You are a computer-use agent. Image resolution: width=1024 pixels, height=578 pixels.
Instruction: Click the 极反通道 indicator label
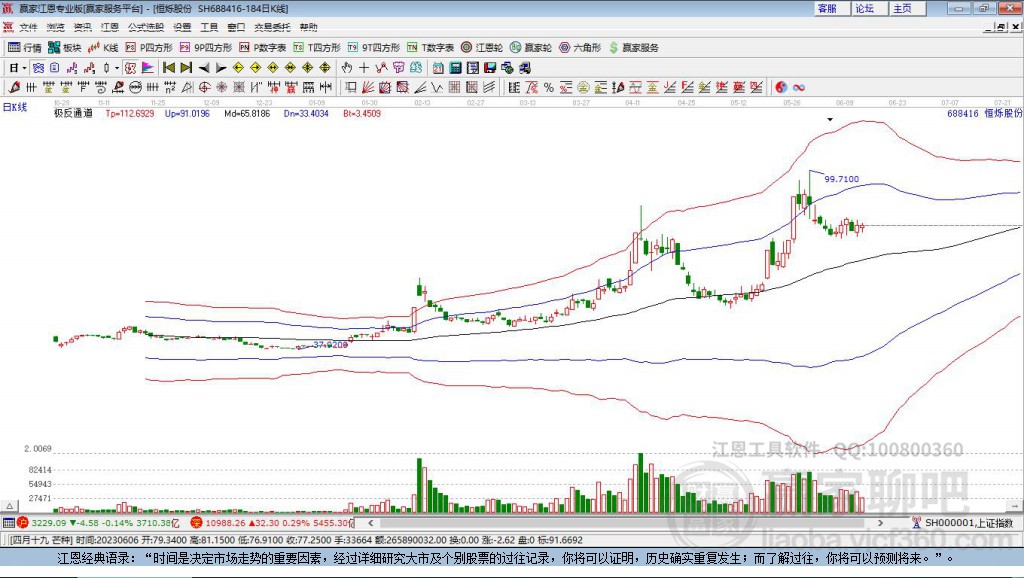pos(73,113)
